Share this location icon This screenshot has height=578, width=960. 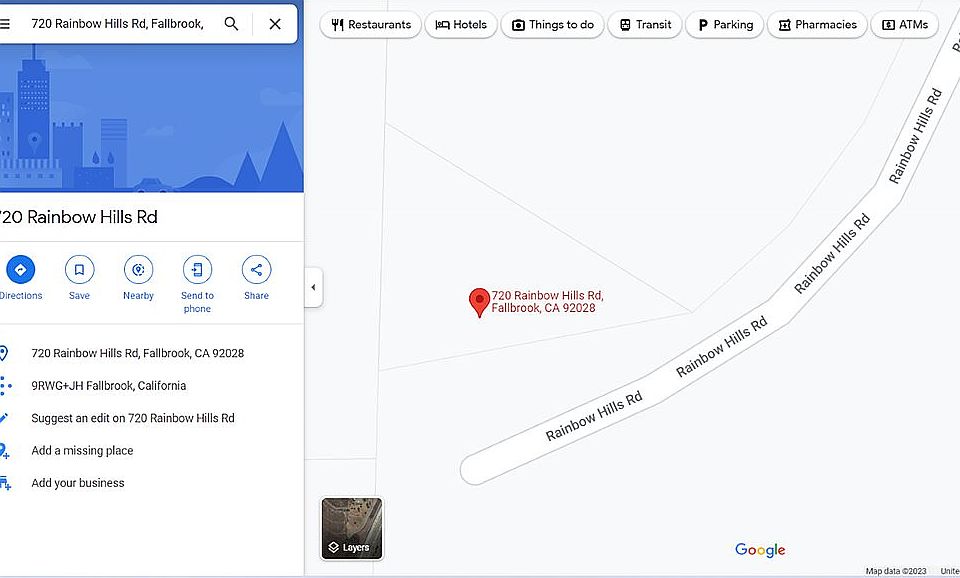(x=257, y=269)
